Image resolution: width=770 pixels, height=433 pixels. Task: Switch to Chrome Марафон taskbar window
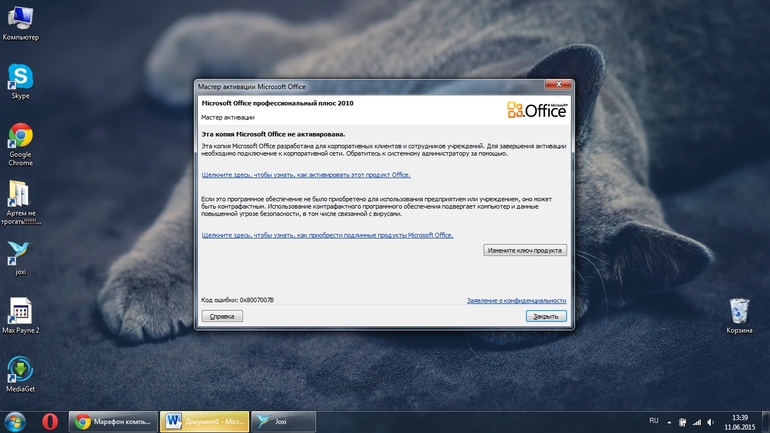click(x=113, y=422)
